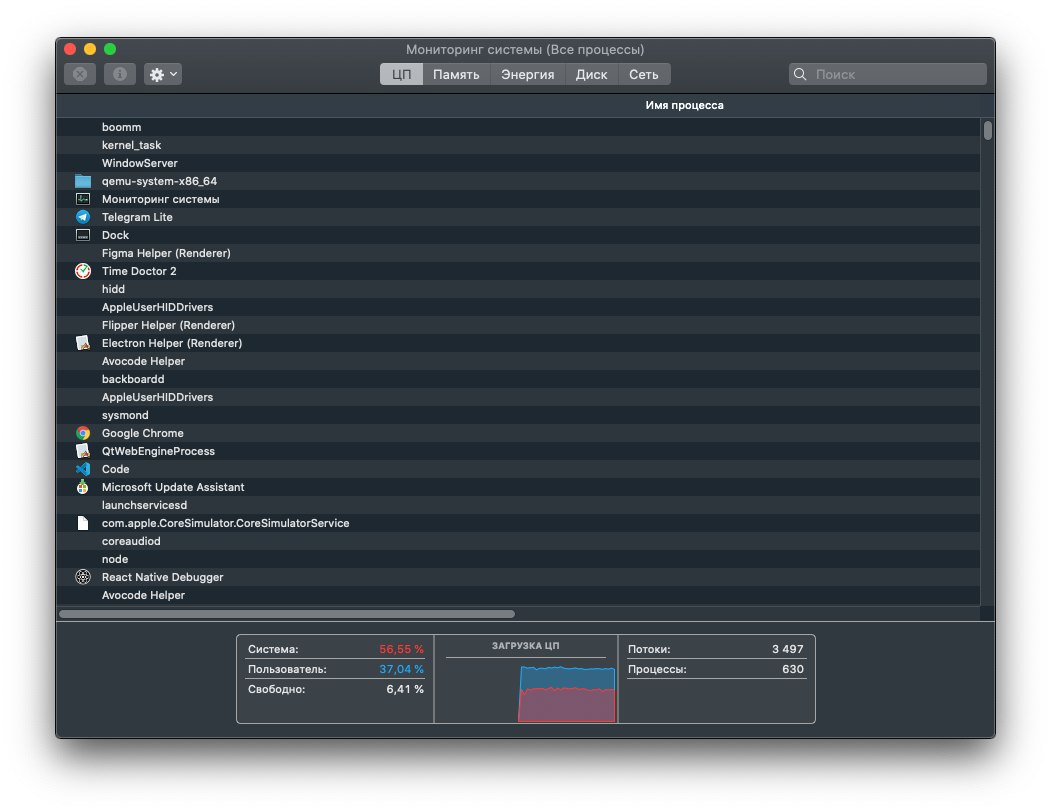Click the Code (VS Code) icon
Screen dimensions: 1051x812
point(82,469)
